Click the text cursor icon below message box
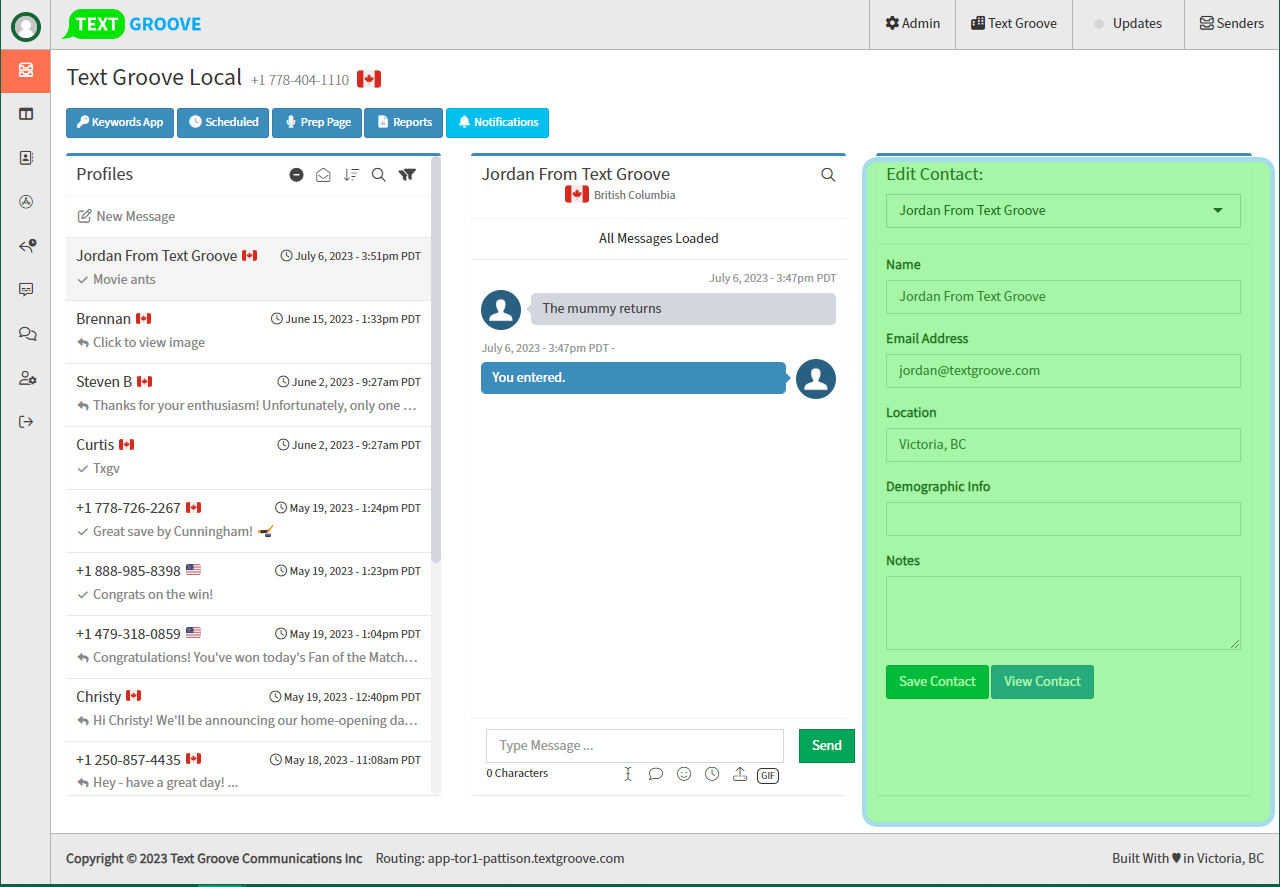Viewport: 1280px width, 887px height. [628, 774]
